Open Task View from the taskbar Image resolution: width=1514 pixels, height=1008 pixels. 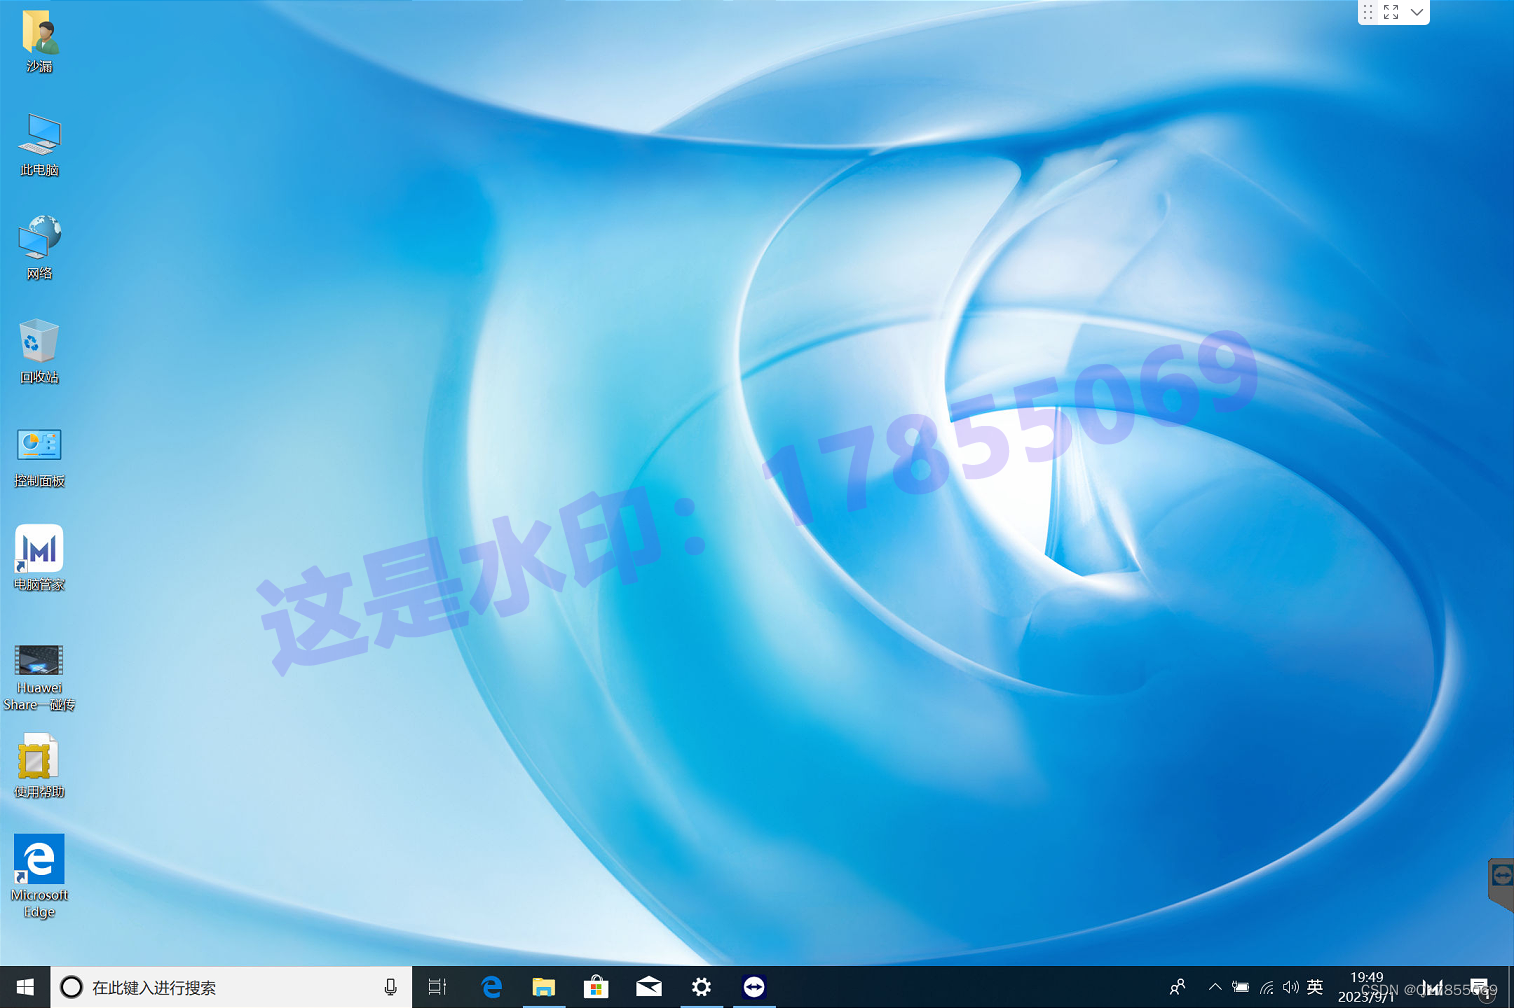pos(438,987)
